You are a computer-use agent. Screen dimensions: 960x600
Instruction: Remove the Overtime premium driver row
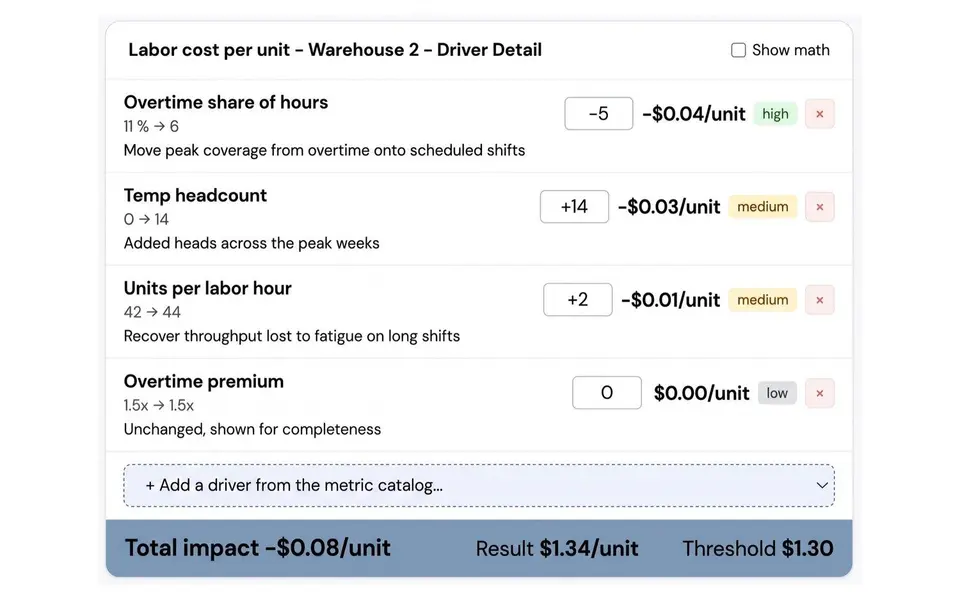[820, 393]
